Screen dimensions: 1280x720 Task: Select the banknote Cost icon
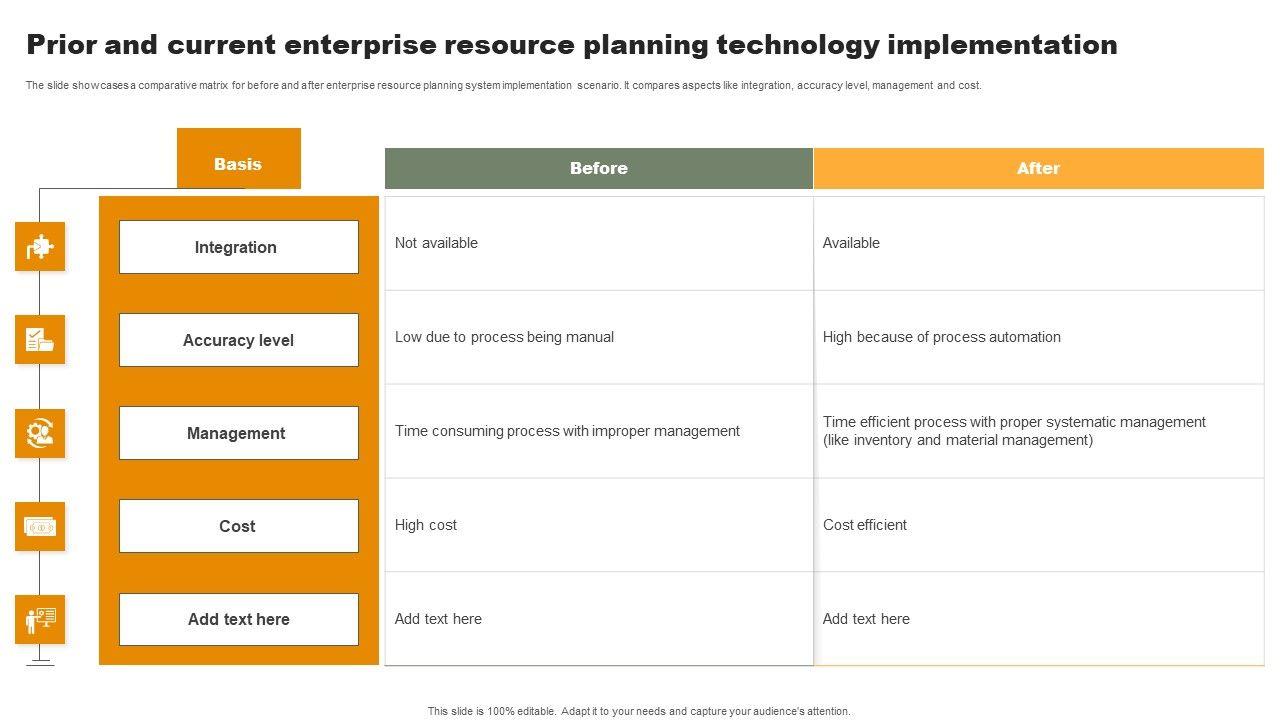click(40, 526)
